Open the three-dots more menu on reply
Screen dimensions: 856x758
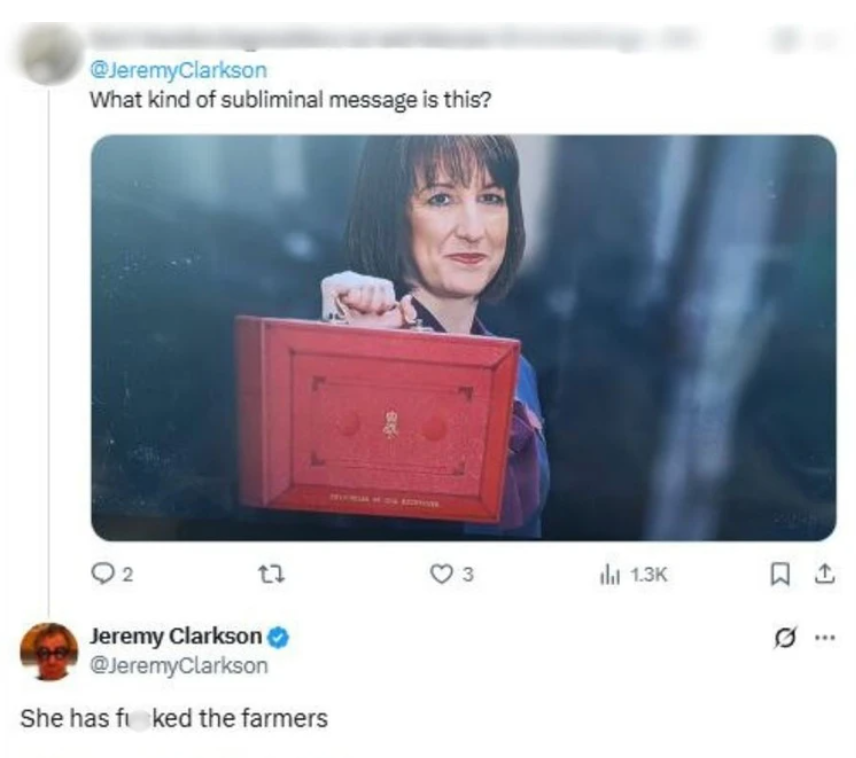click(x=825, y=637)
